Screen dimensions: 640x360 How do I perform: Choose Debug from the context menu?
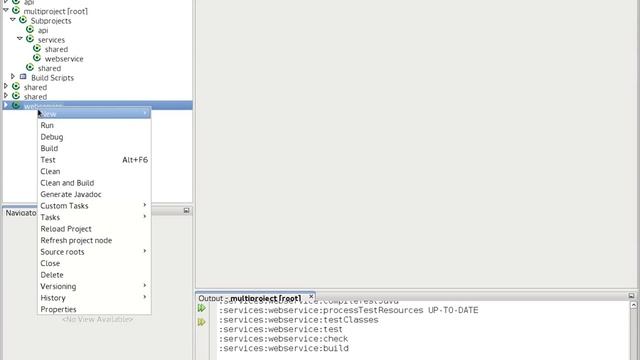coord(94,137)
